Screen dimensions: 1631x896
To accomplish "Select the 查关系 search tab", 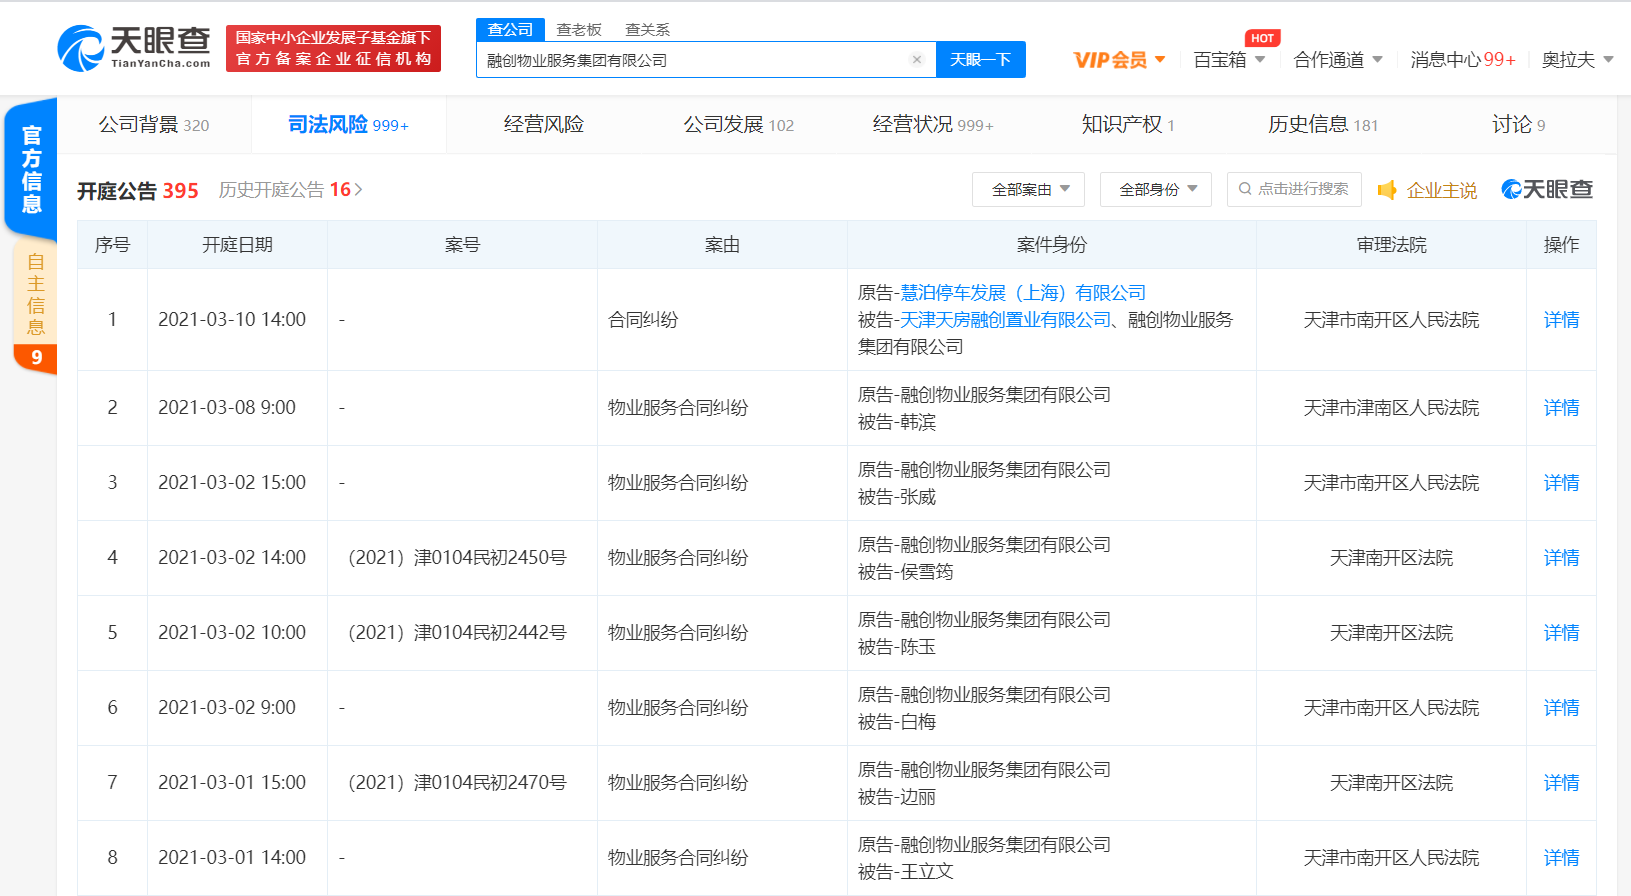I will [647, 30].
